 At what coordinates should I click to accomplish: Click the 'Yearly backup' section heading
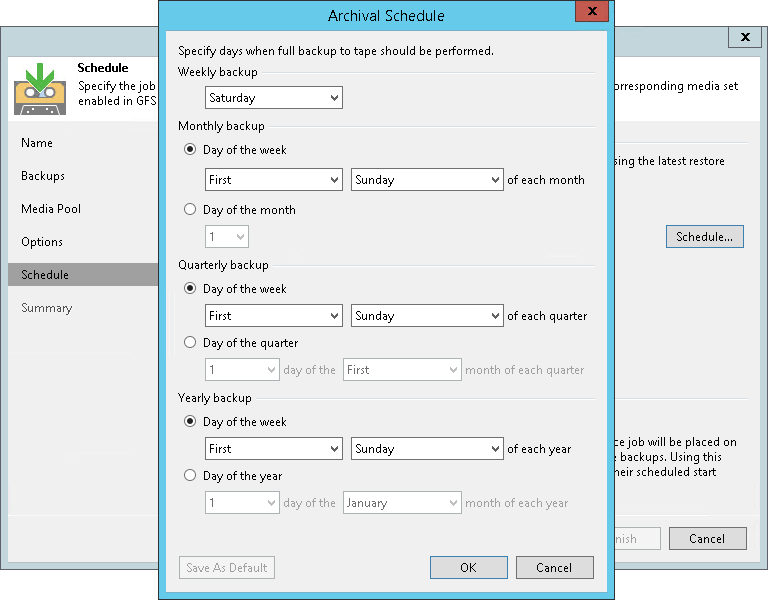point(215,398)
